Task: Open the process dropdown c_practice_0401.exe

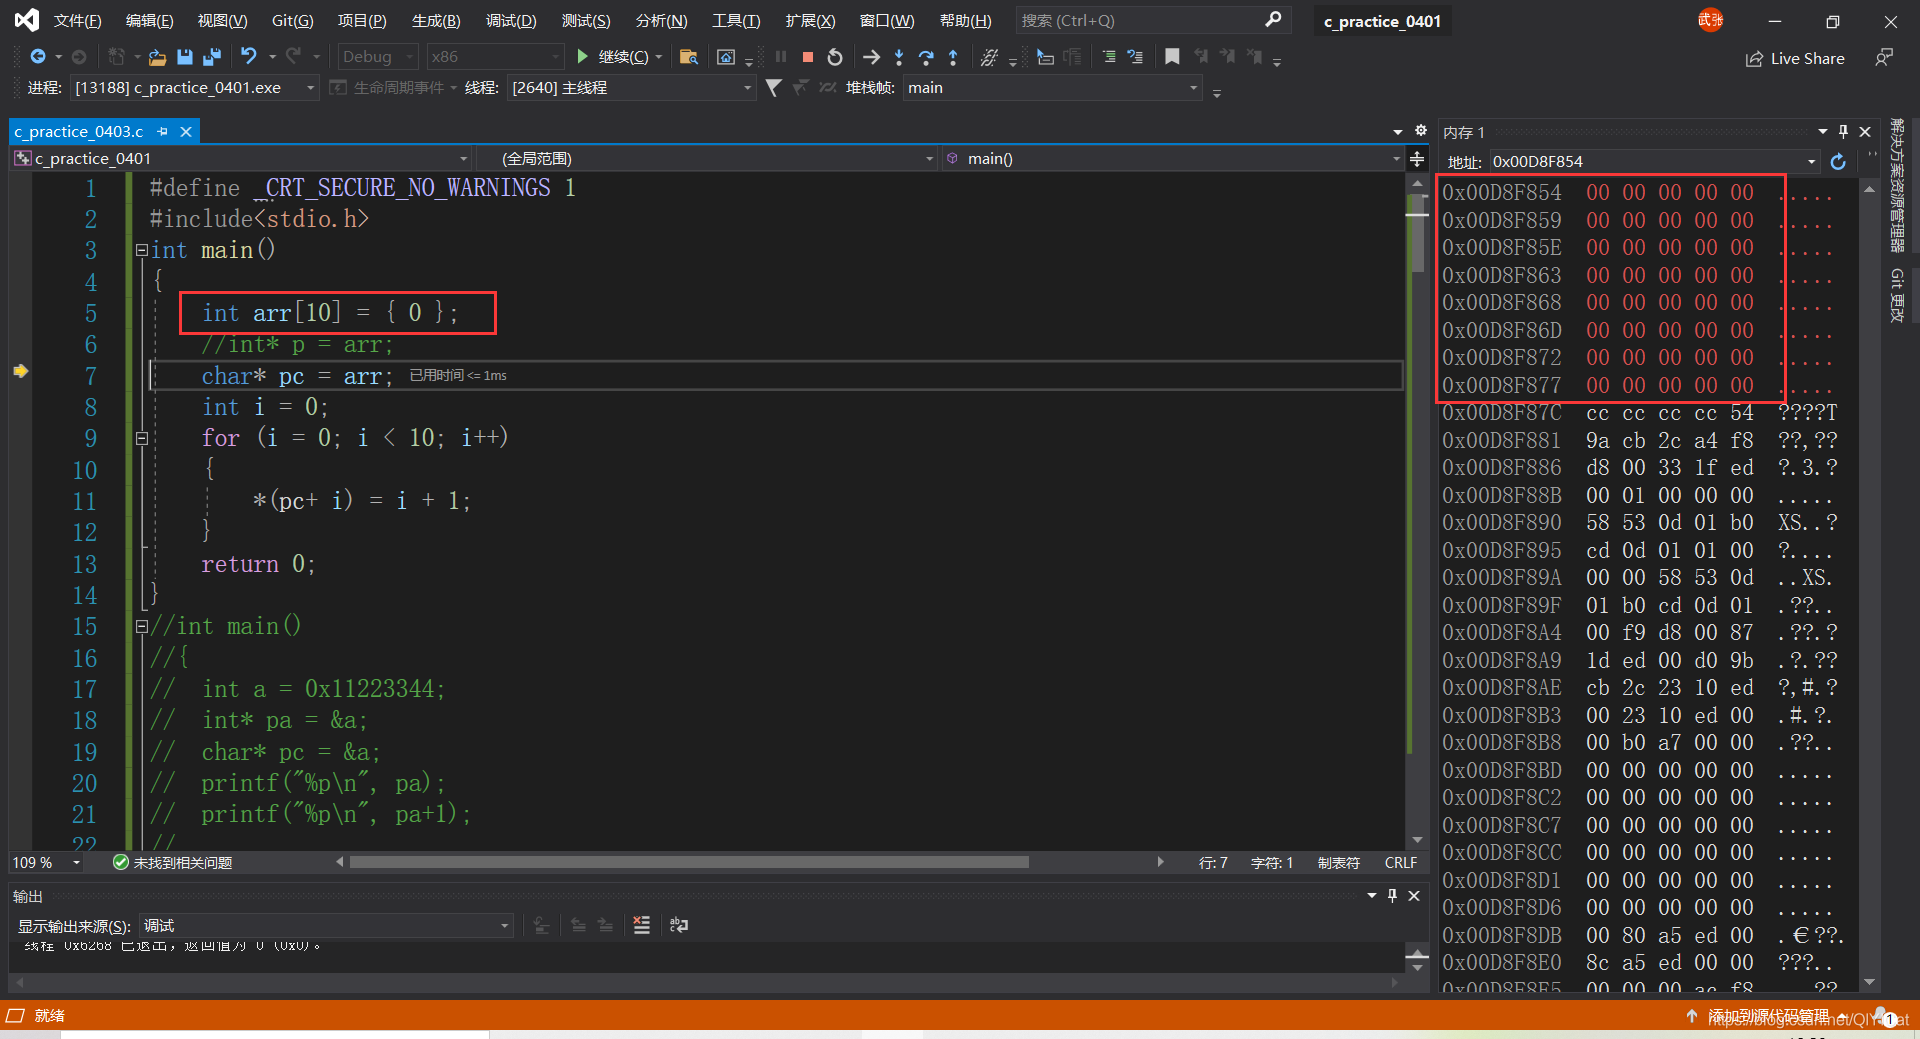Action: [x=194, y=88]
